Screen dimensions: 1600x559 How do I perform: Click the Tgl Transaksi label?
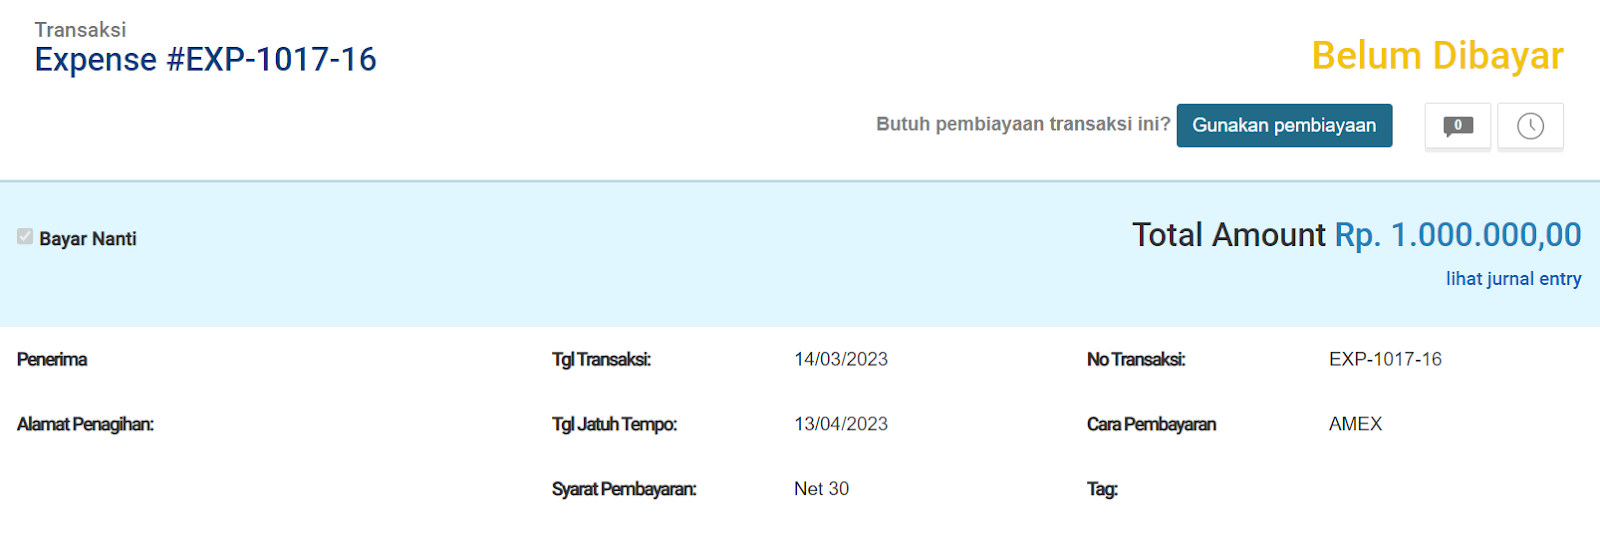[601, 360]
